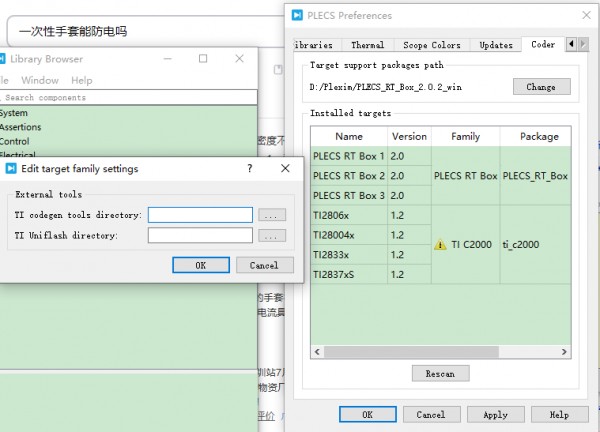Click the Name column header
The image size is (600, 432).
tap(349, 137)
